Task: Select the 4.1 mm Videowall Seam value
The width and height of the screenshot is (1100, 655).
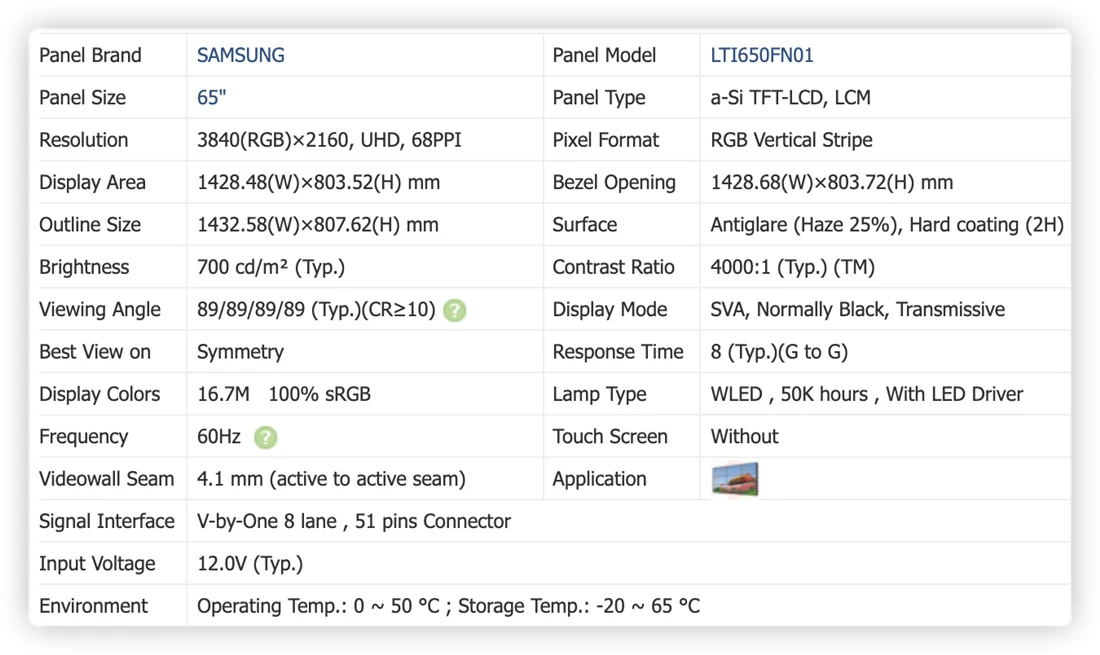Action: [x=331, y=479]
